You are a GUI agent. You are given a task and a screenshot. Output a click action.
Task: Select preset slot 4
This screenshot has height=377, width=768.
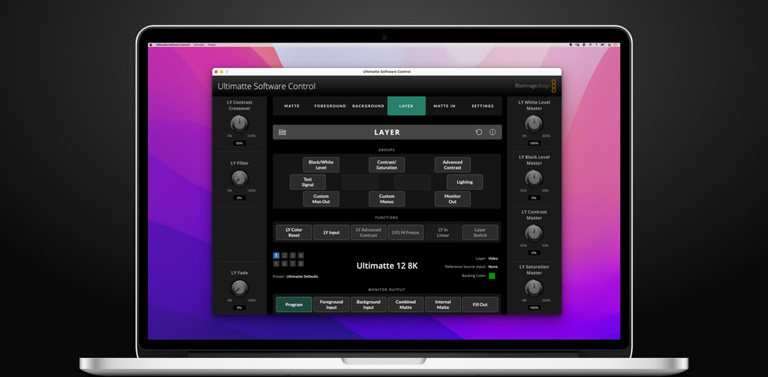pos(301,256)
